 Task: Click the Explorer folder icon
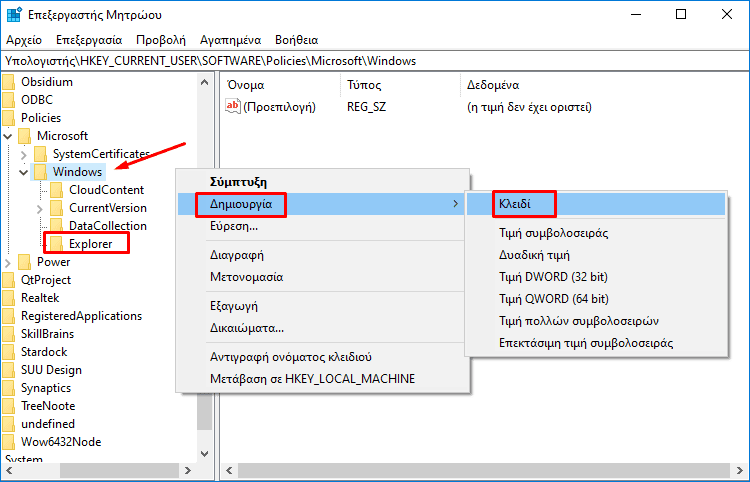click(56, 244)
